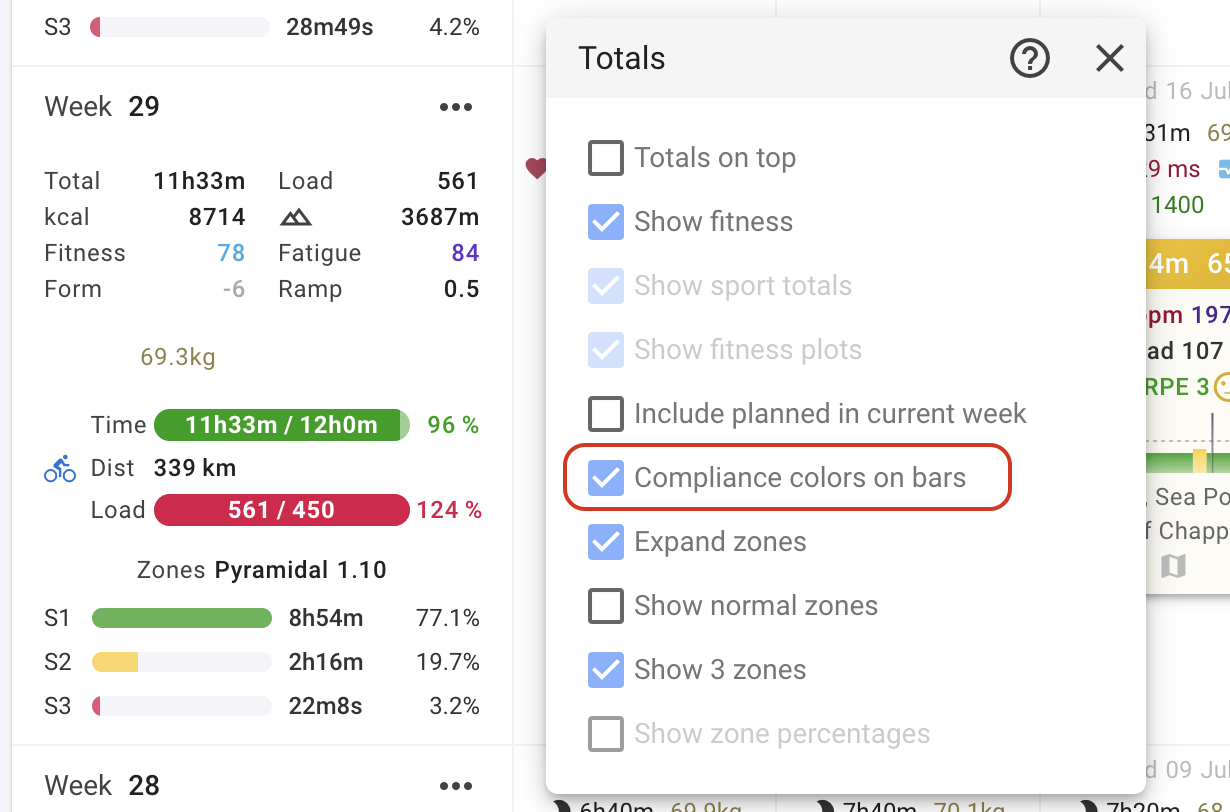Click the cycling bike icon
The height and width of the screenshot is (812, 1230).
[x=60, y=468]
